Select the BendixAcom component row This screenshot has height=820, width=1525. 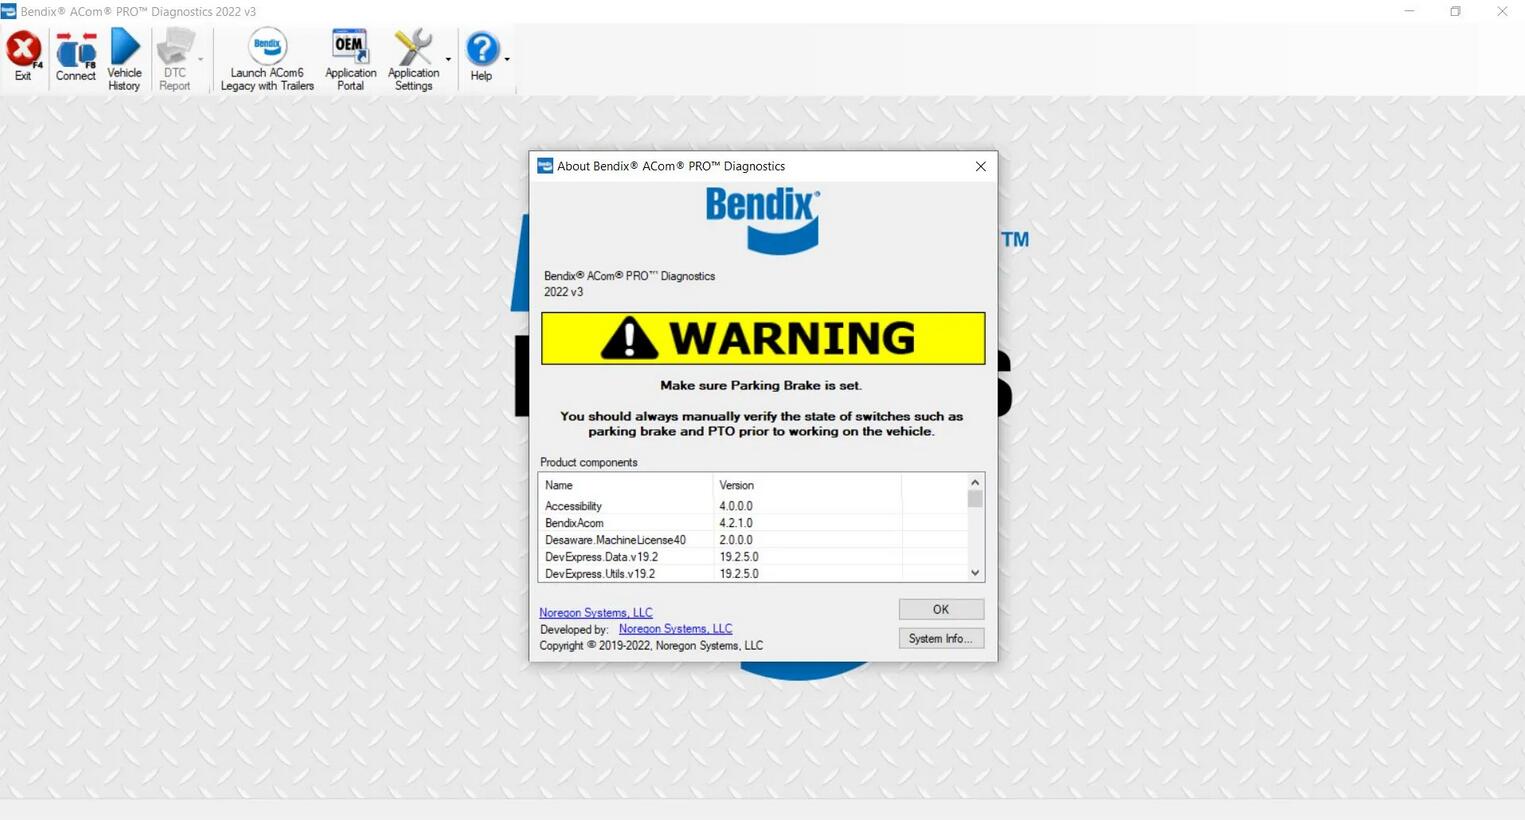pyautogui.click(x=753, y=523)
